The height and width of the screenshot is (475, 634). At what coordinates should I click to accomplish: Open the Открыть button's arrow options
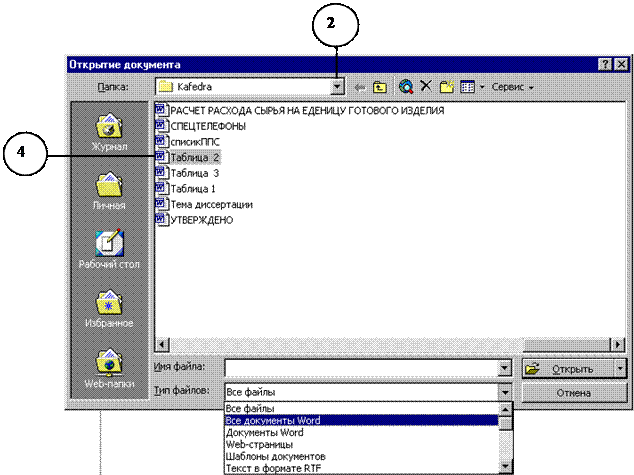click(x=620, y=369)
